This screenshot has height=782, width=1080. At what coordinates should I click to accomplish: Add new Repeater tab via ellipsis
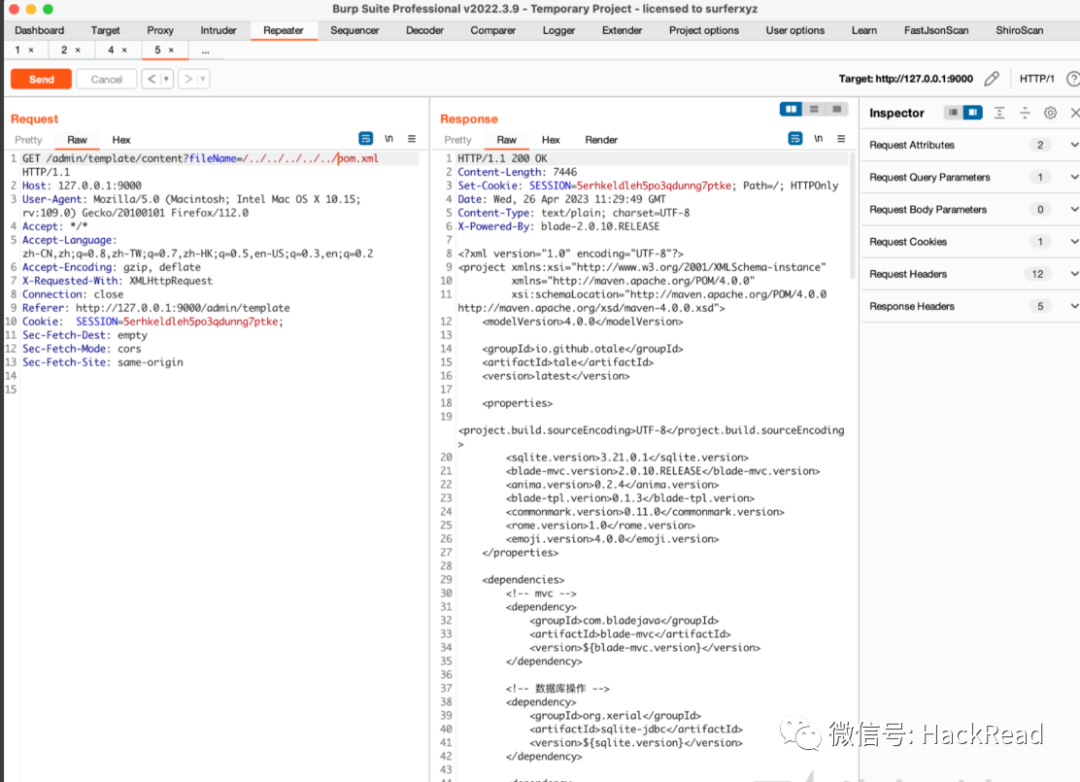[x=205, y=50]
